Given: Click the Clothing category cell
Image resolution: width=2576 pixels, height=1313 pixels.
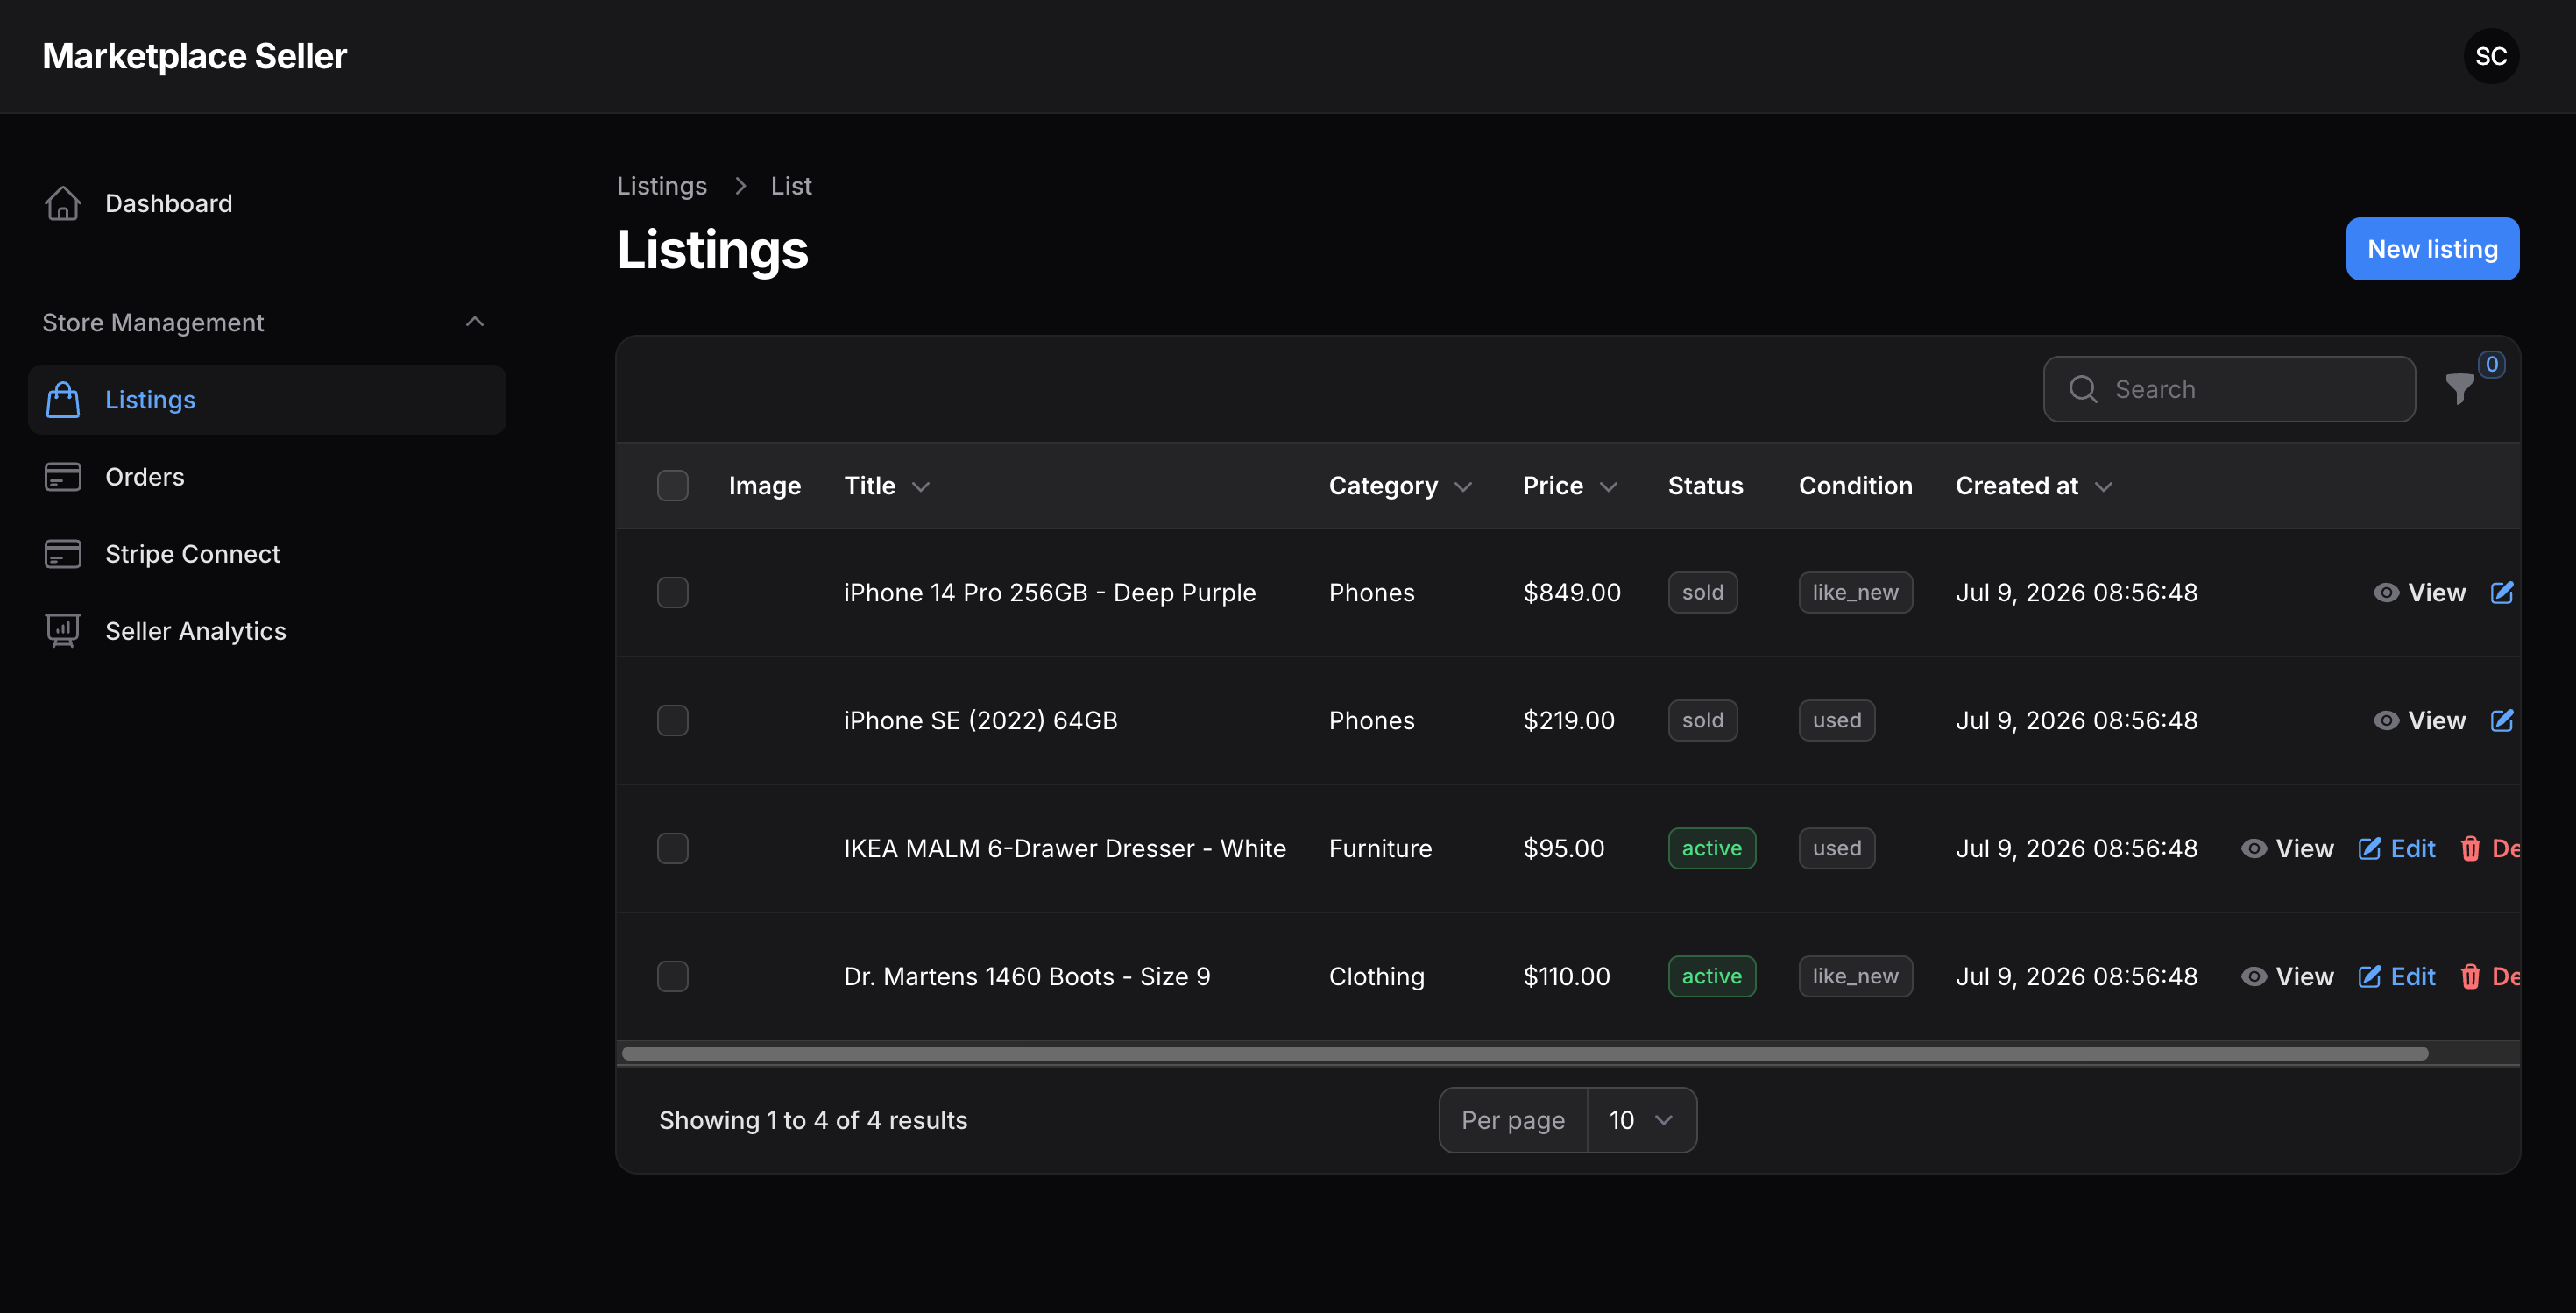Looking at the screenshot, I should click(1376, 976).
